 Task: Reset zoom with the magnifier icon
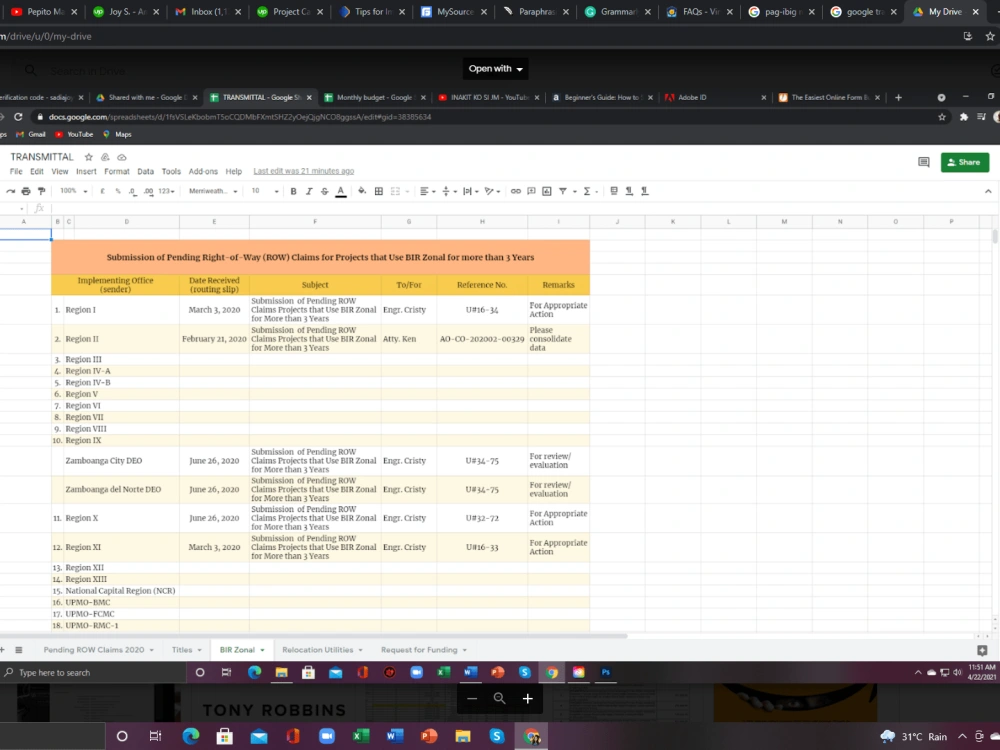click(499, 698)
